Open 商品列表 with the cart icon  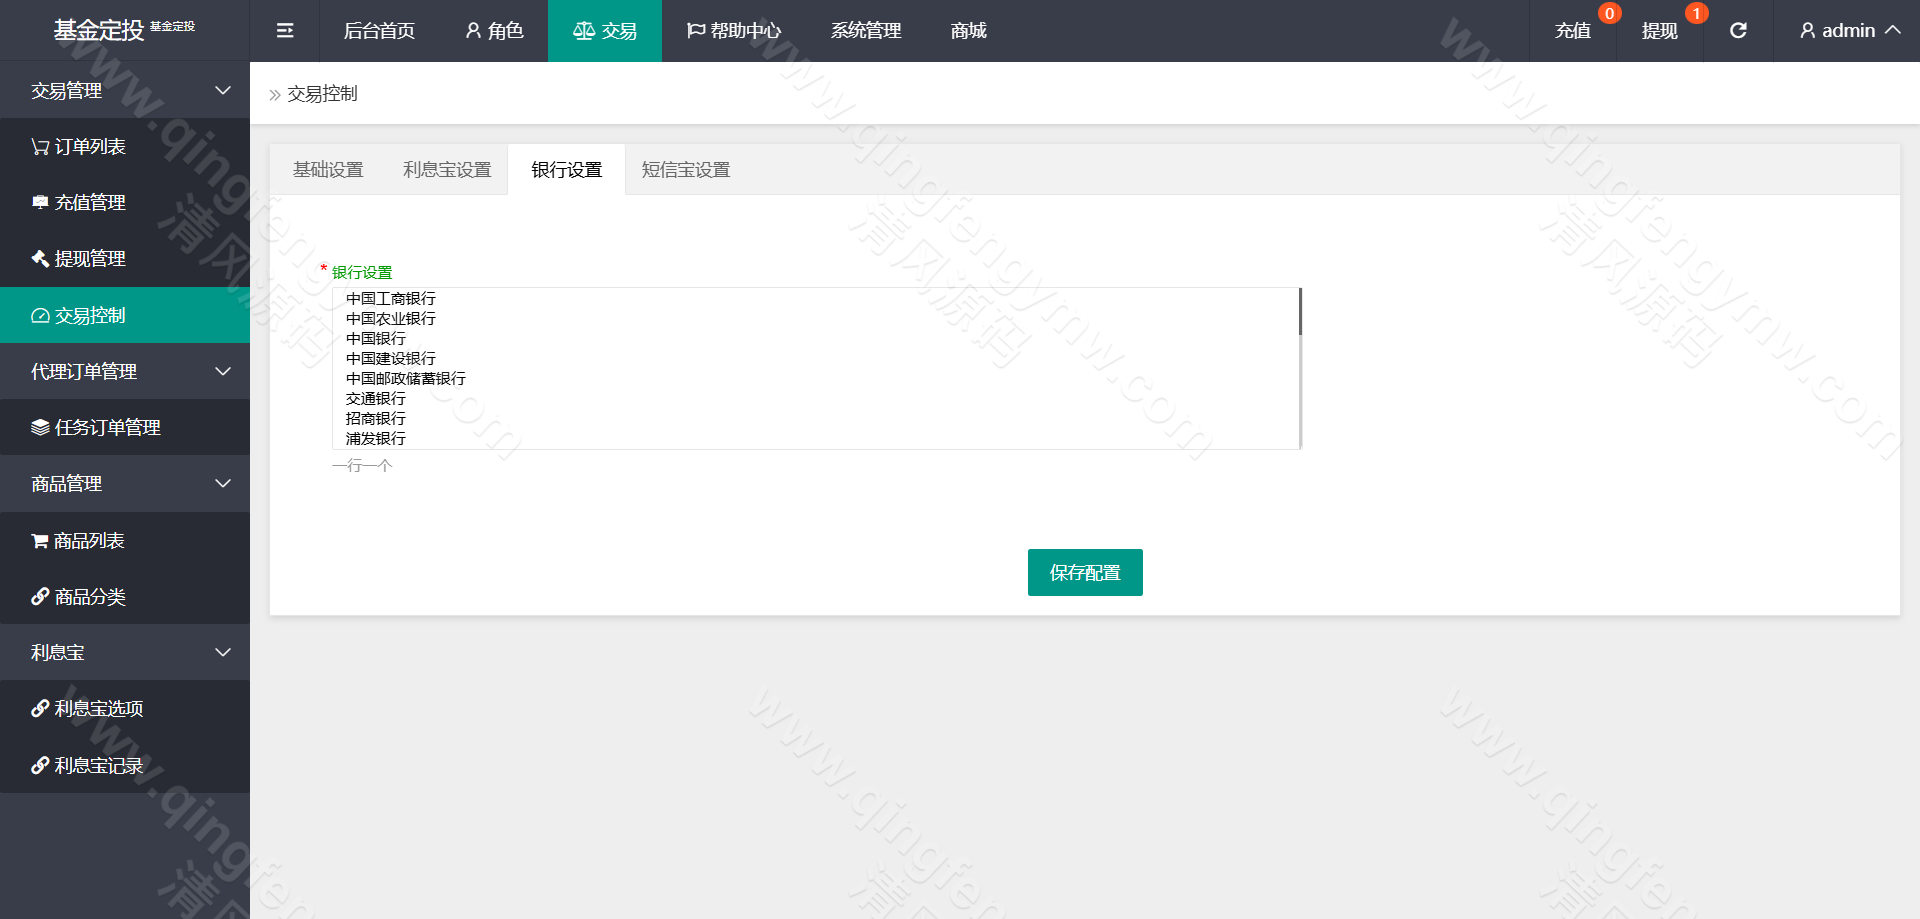(88, 540)
